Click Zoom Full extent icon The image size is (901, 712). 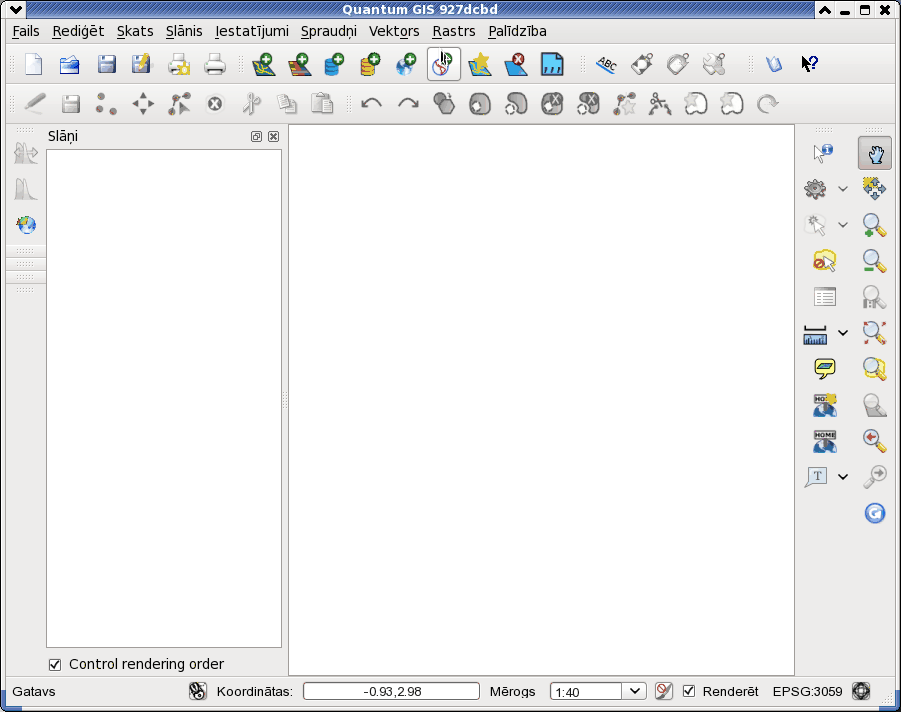click(x=875, y=333)
